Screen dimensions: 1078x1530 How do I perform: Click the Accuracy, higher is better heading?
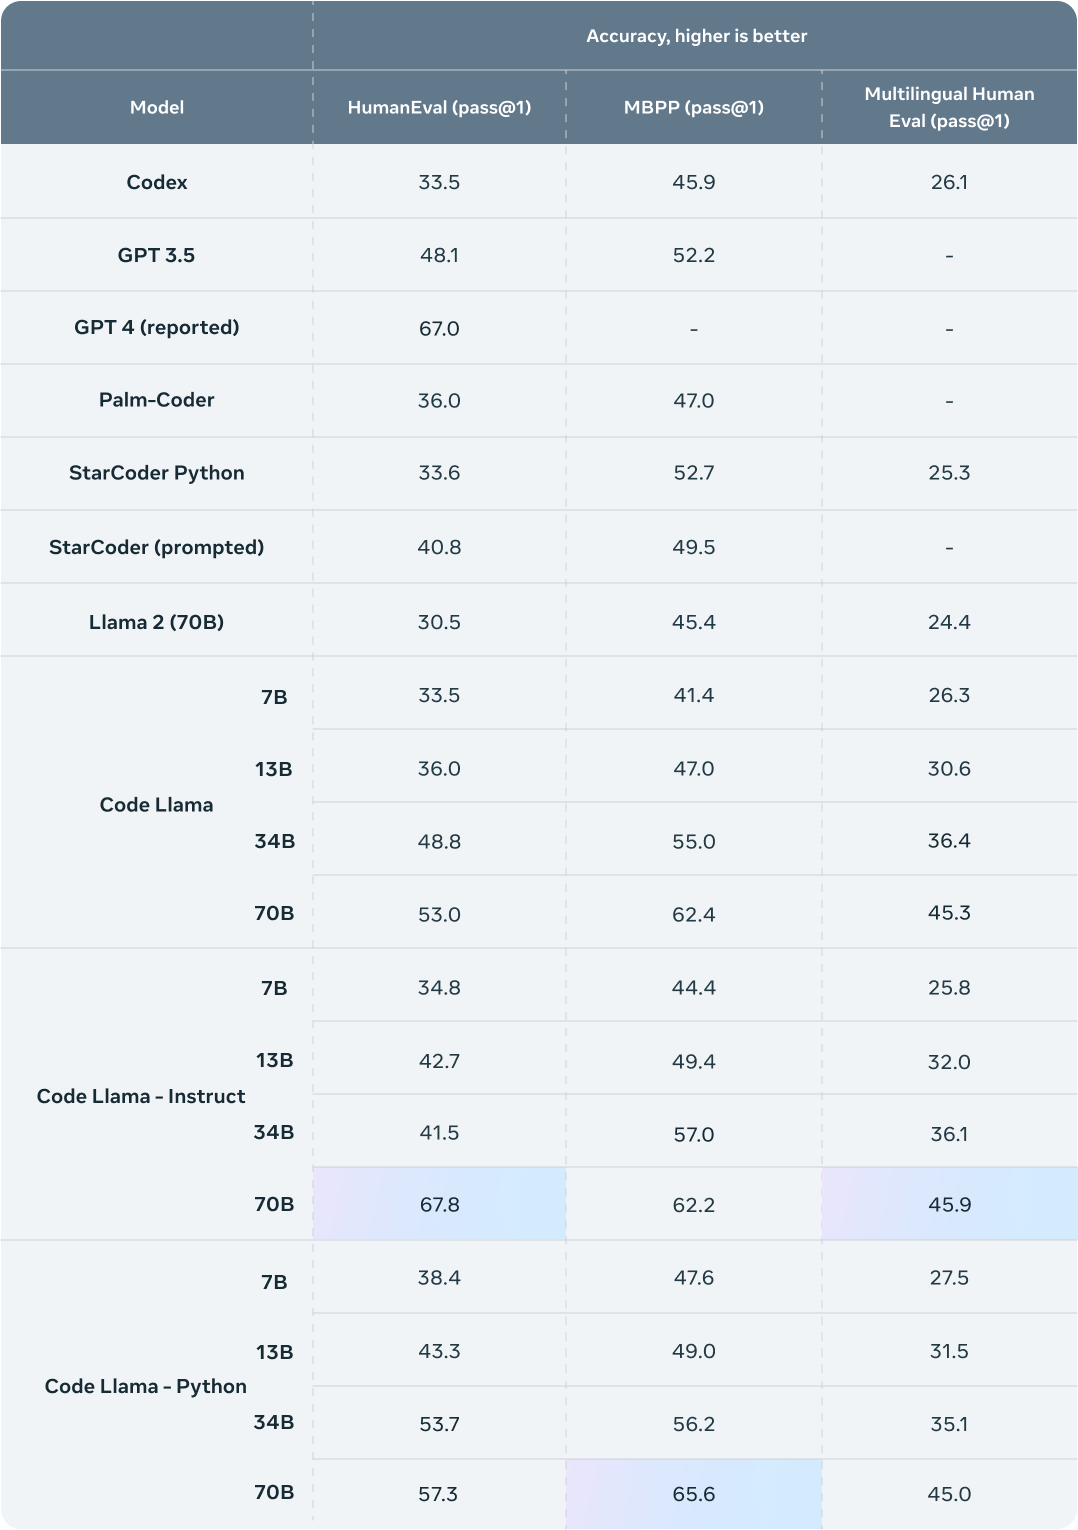pos(697,36)
